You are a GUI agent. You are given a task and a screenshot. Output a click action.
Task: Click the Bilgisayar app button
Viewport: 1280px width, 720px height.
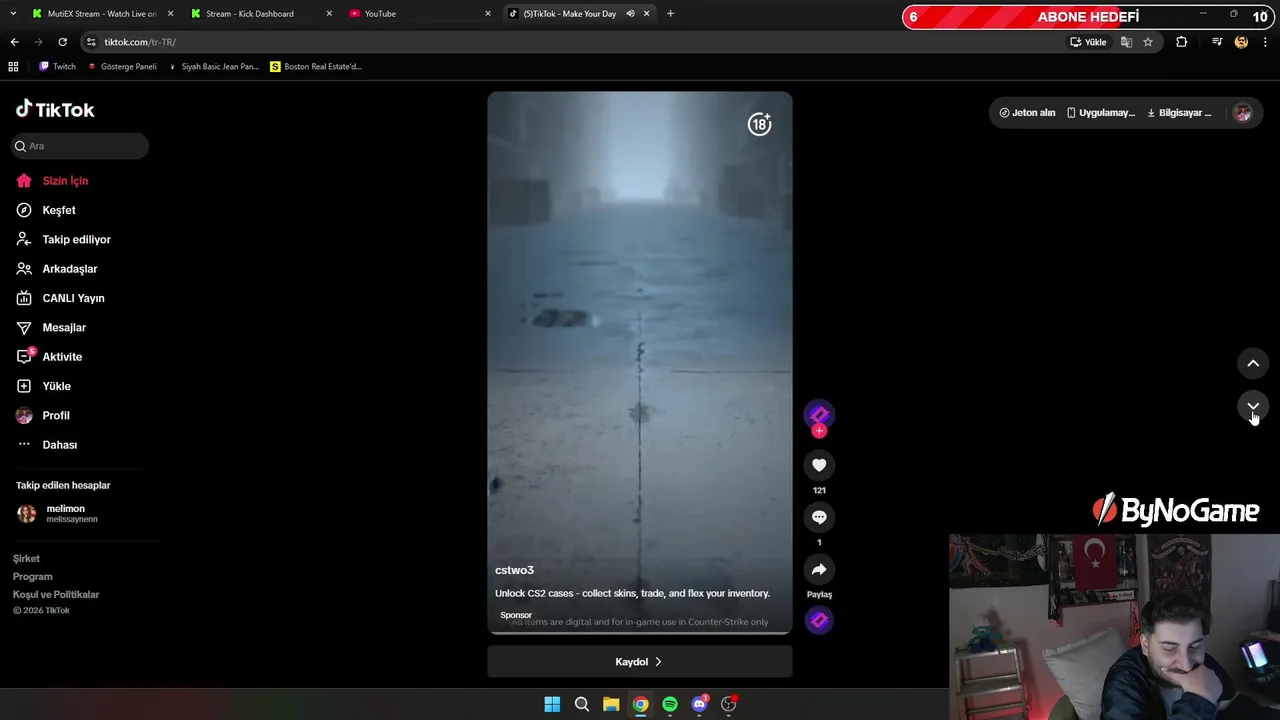(x=1179, y=113)
